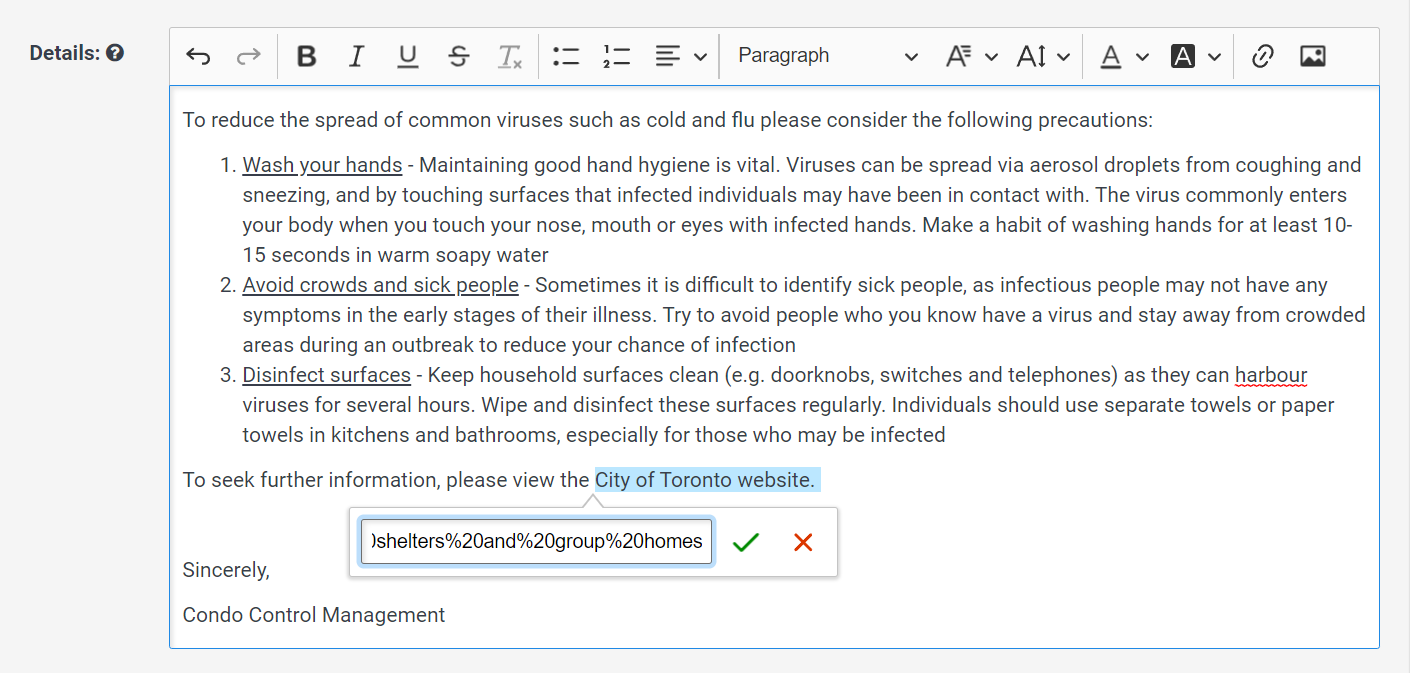Toggle italic formatting

click(x=357, y=56)
